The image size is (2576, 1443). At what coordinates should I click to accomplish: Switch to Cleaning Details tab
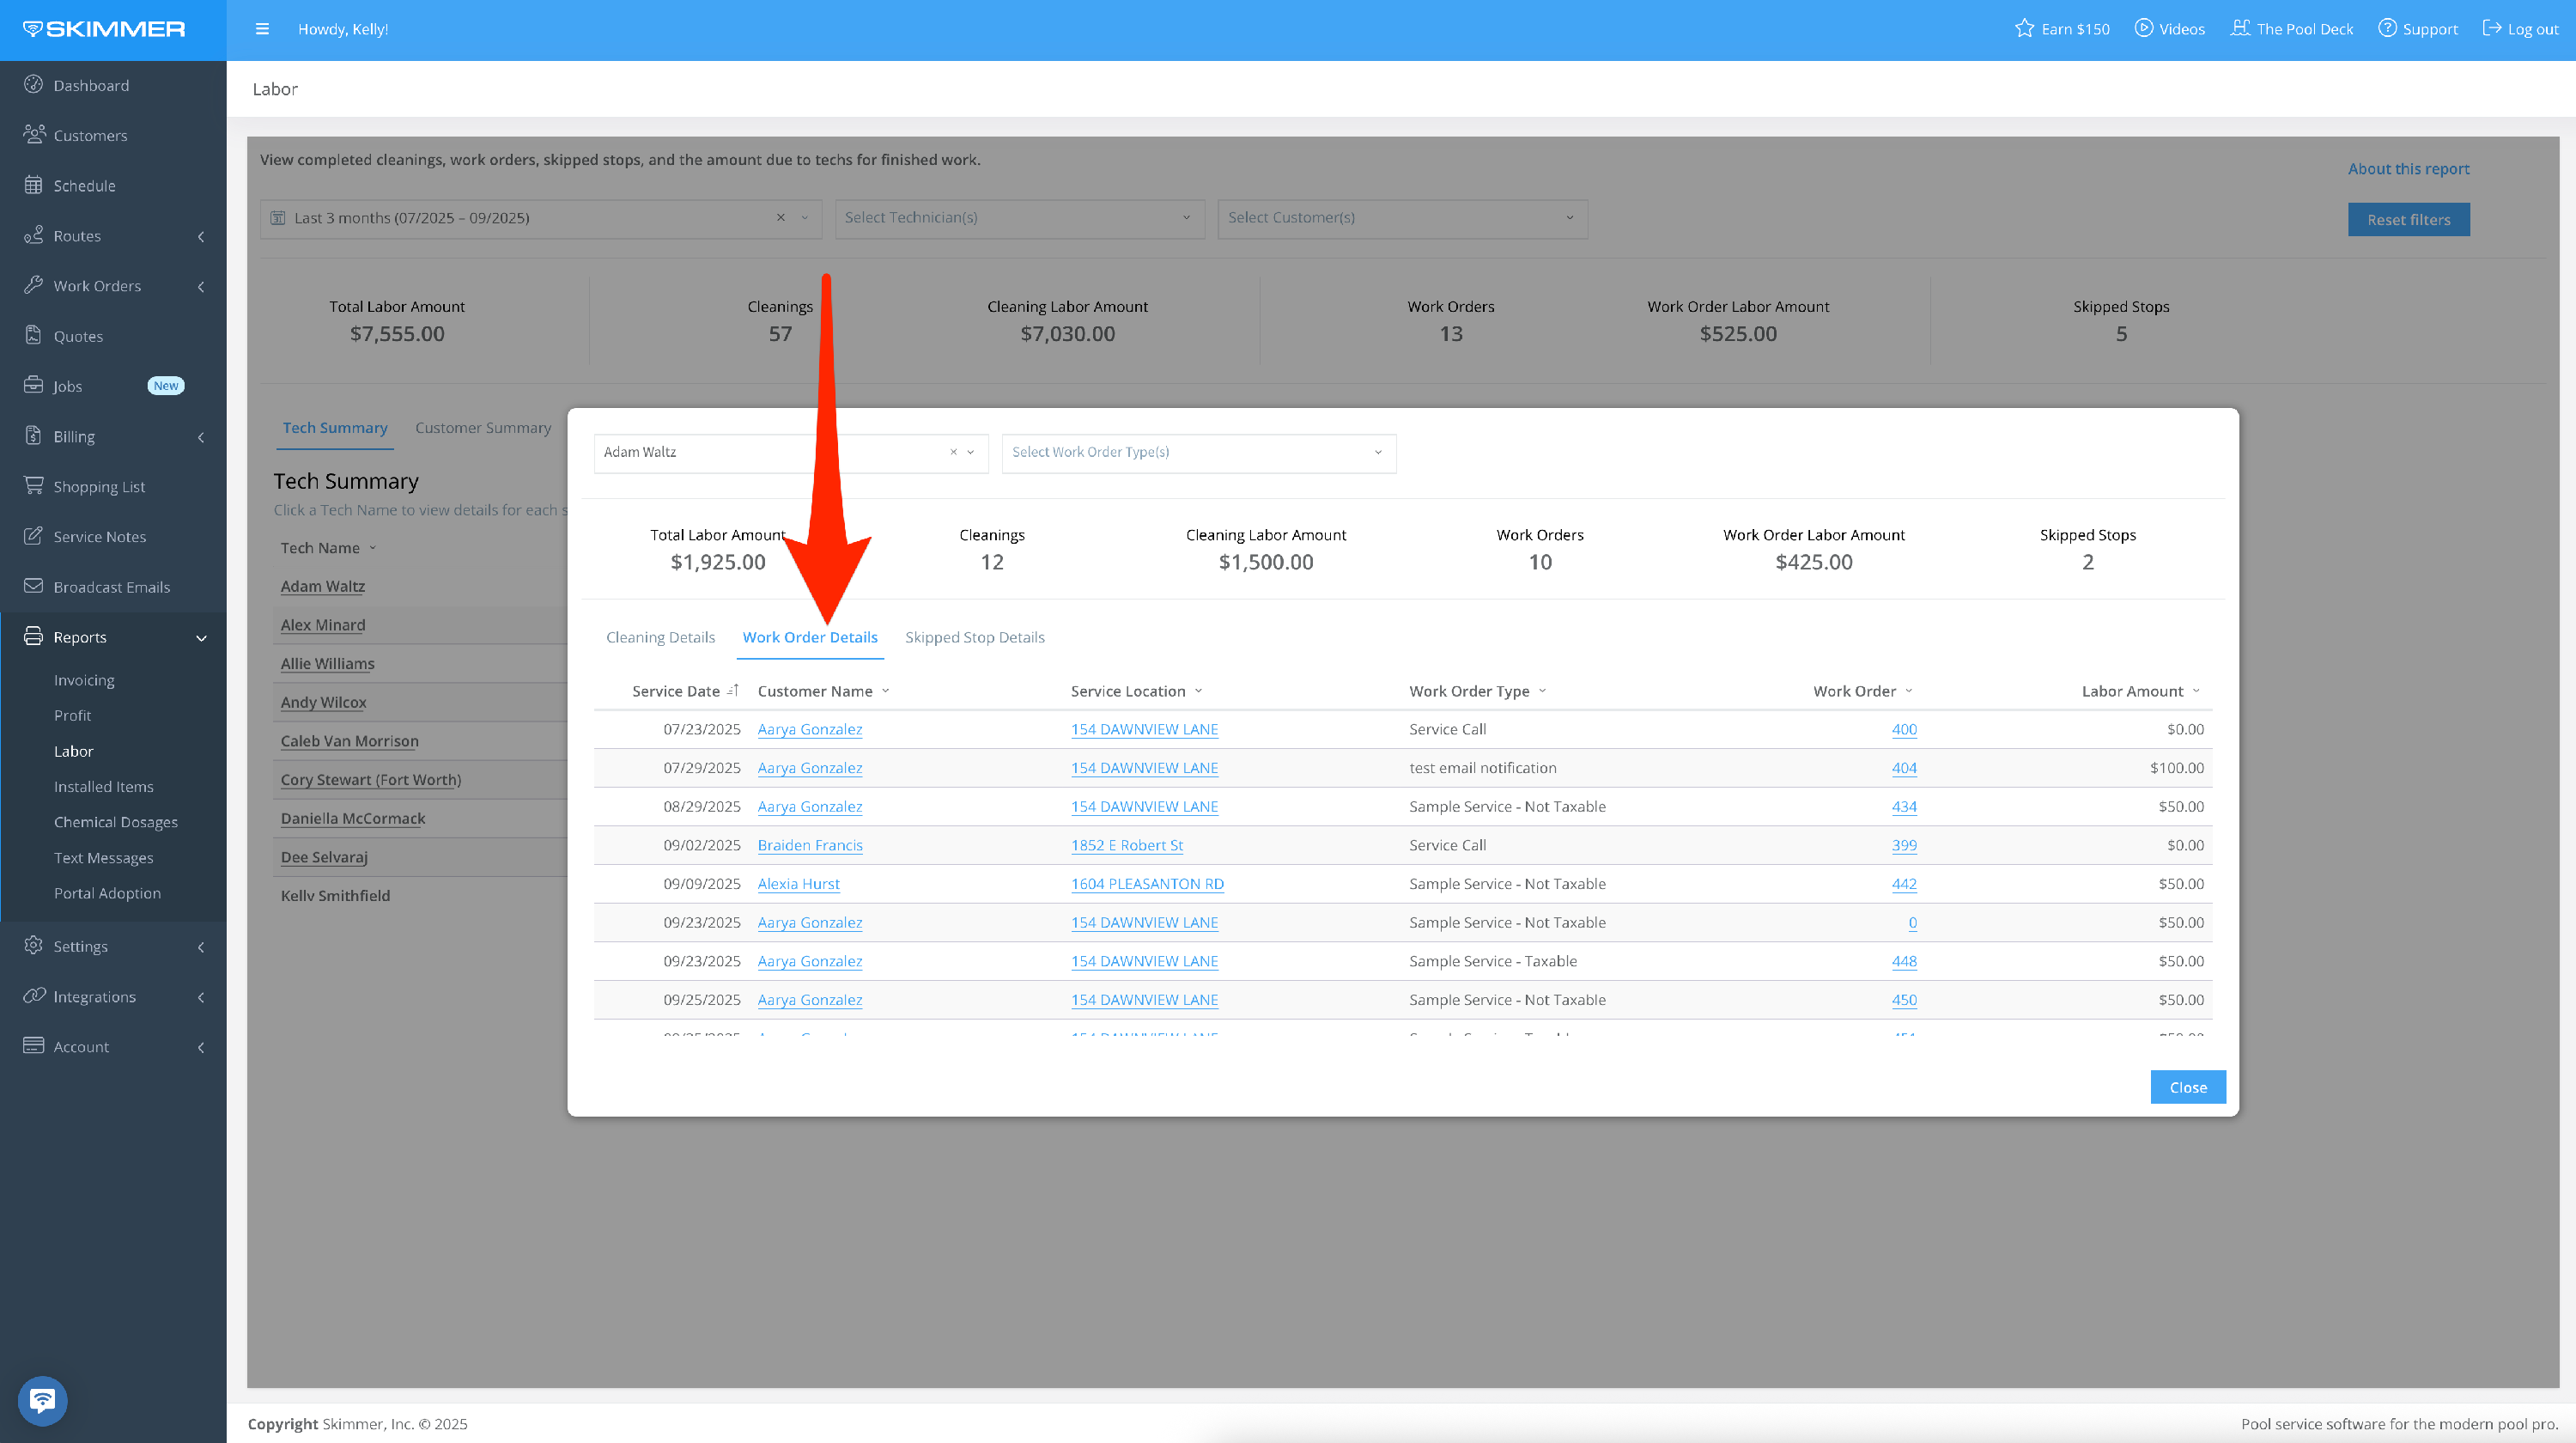coord(660,637)
